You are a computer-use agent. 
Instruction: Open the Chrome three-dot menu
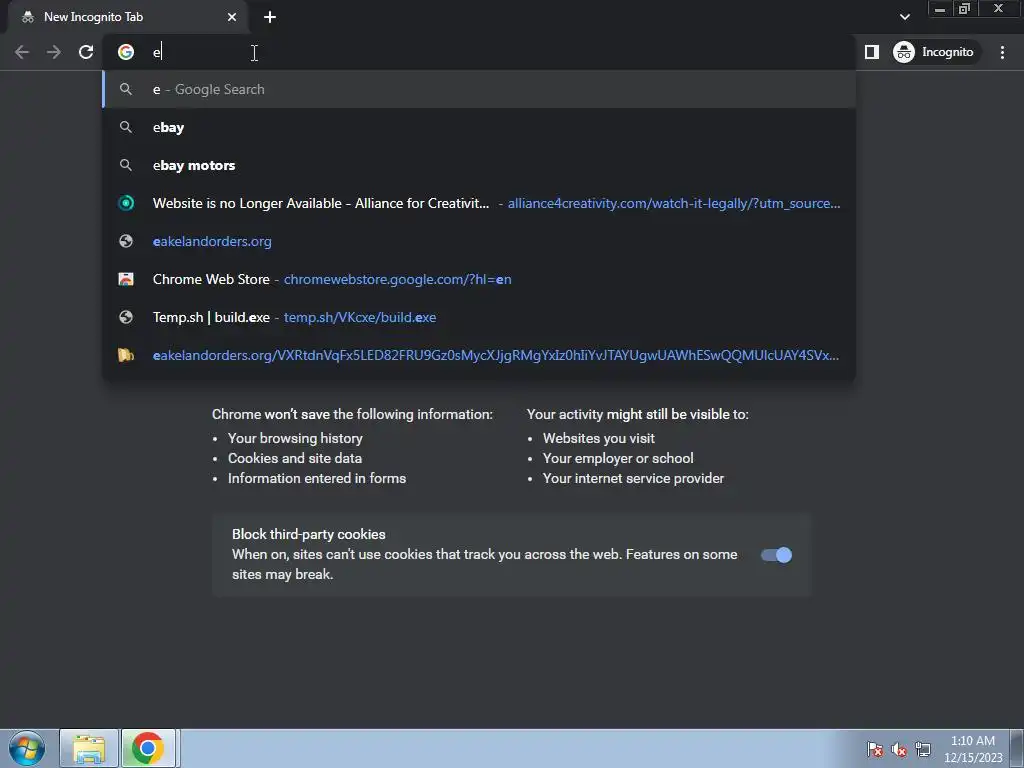(1002, 52)
